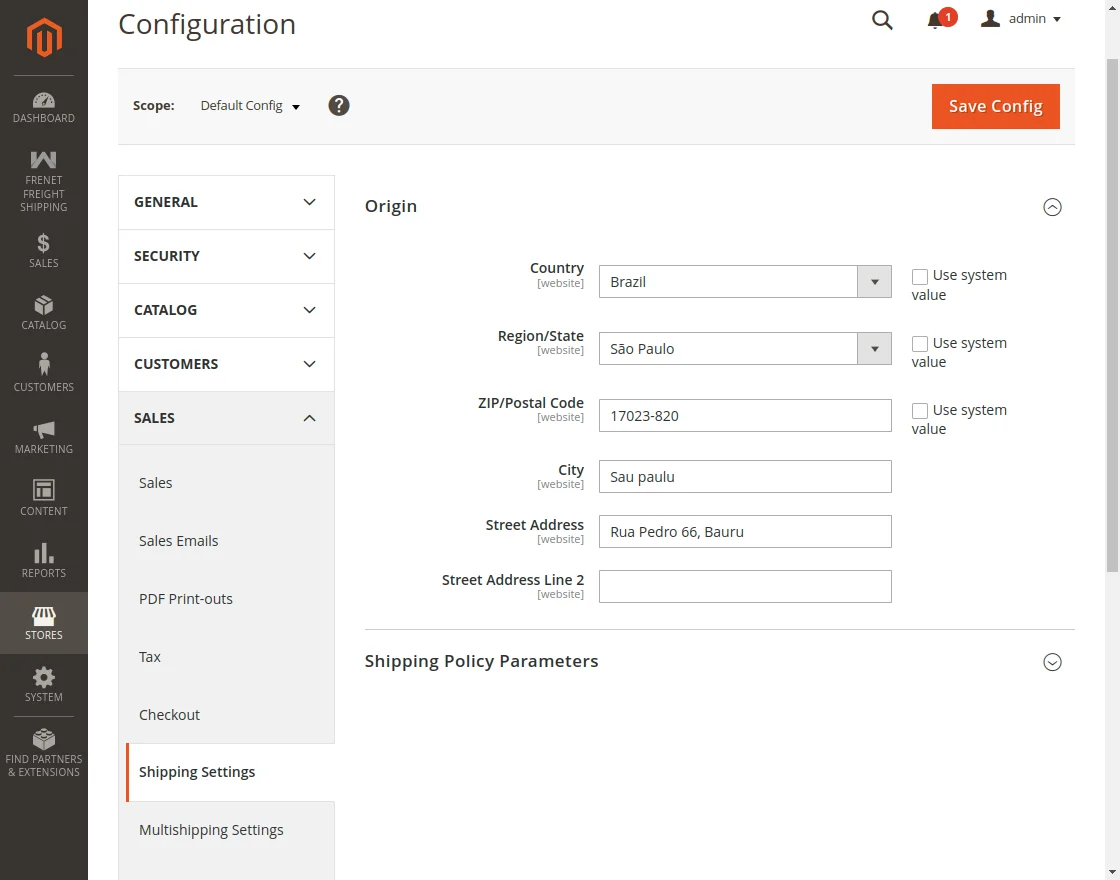This screenshot has width=1120, height=880.
Task: Open the Dashboard from the sidebar
Action: coord(43,107)
